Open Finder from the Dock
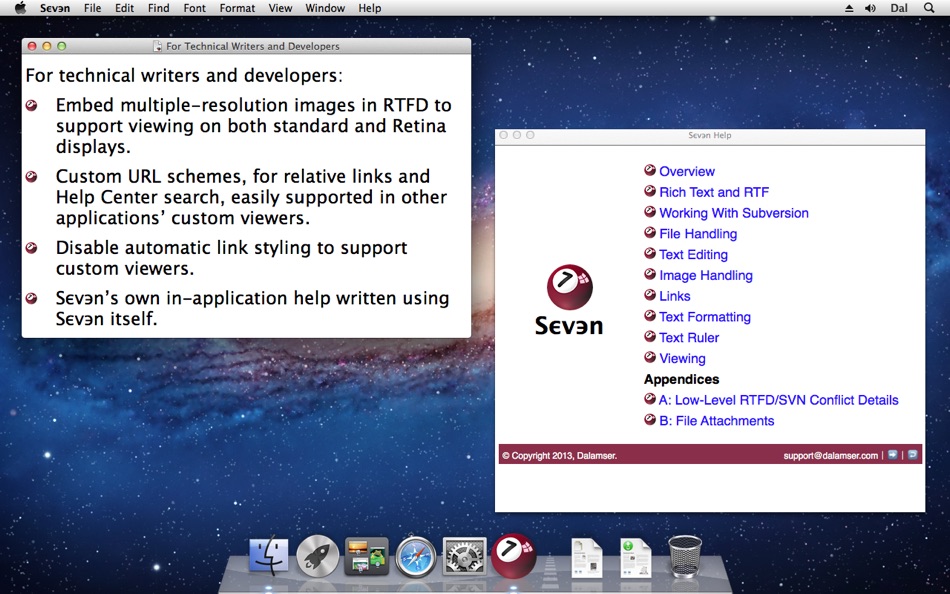Image resolution: width=950 pixels, height=594 pixels. [269, 555]
